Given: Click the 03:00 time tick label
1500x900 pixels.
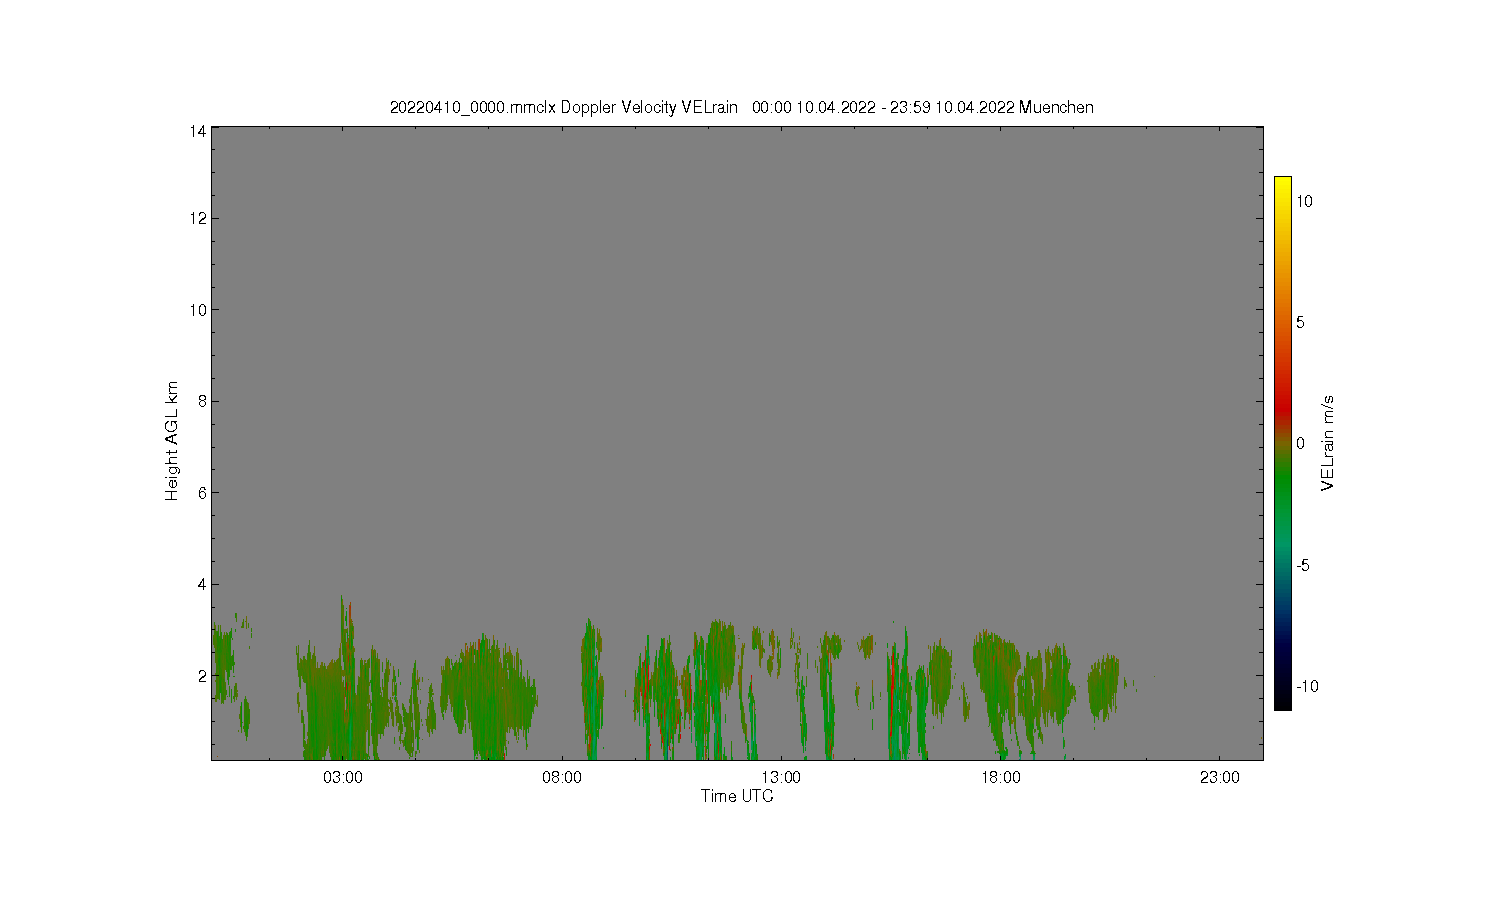Looking at the screenshot, I should pyautogui.click(x=343, y=778).
